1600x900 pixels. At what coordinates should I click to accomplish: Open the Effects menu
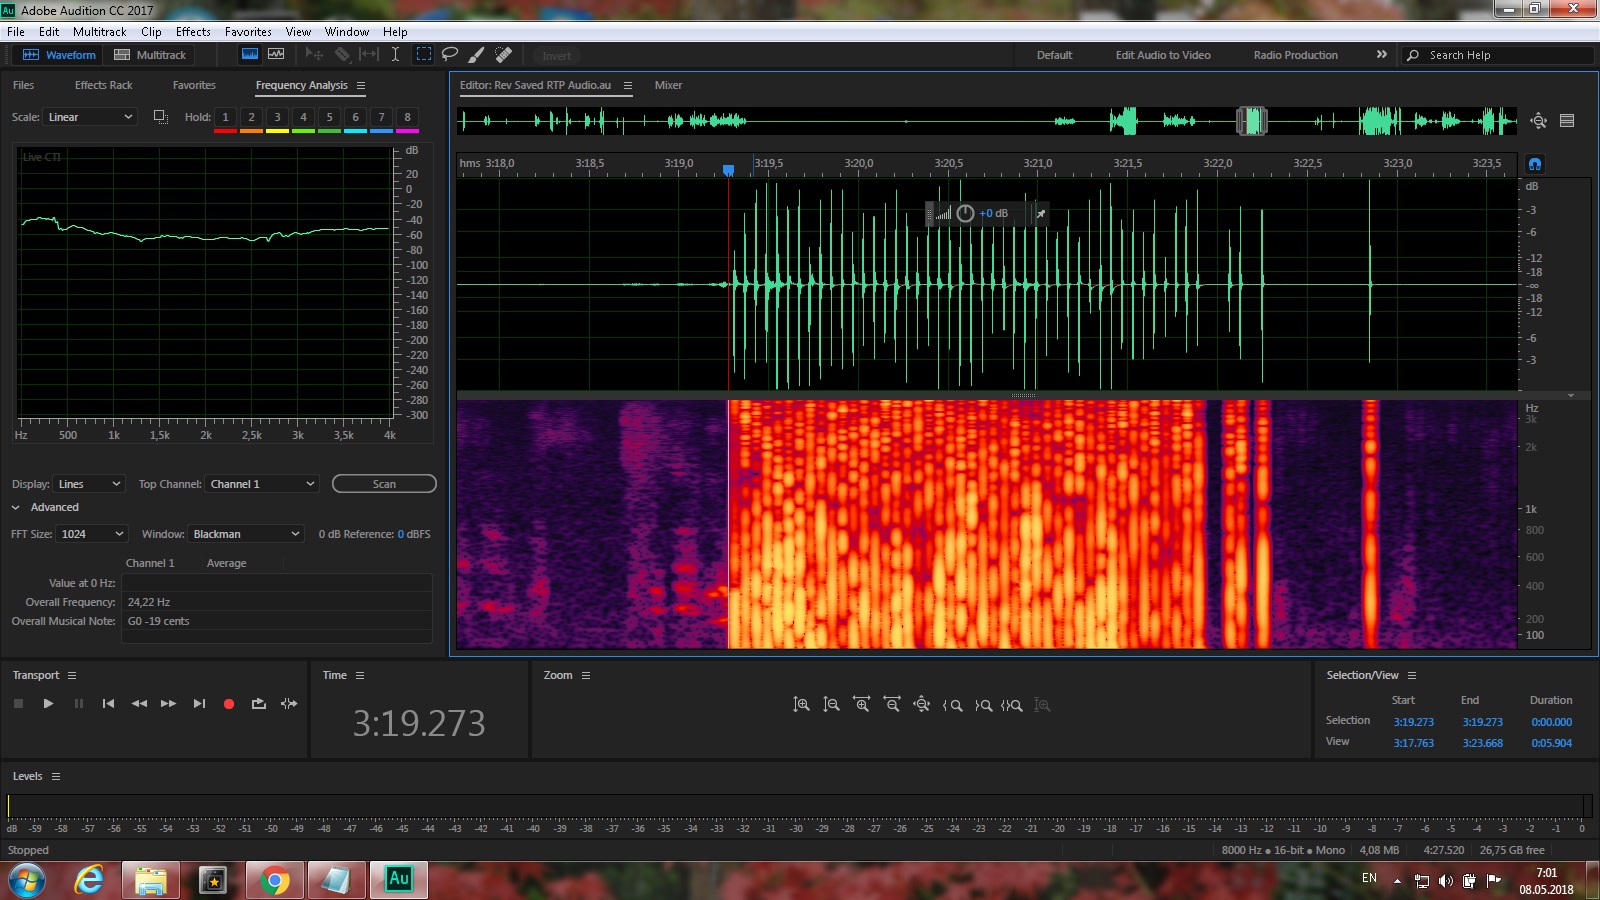pos(193,32)
